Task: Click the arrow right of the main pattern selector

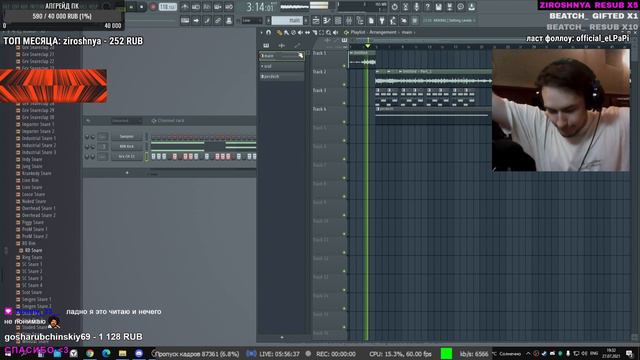Action: (x=306, y=20)
